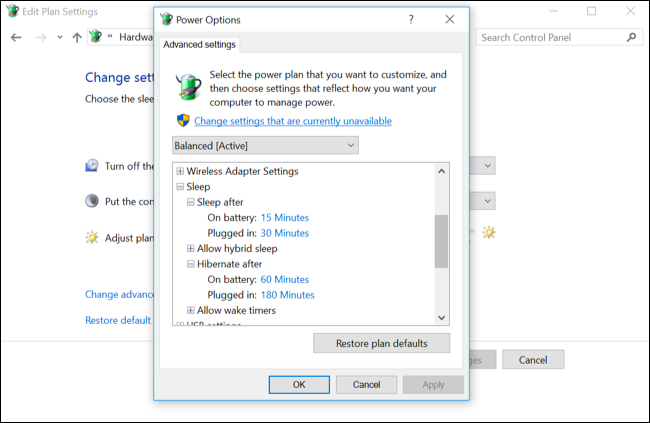Click the large battery plug icon in dialog

point(188,87)
